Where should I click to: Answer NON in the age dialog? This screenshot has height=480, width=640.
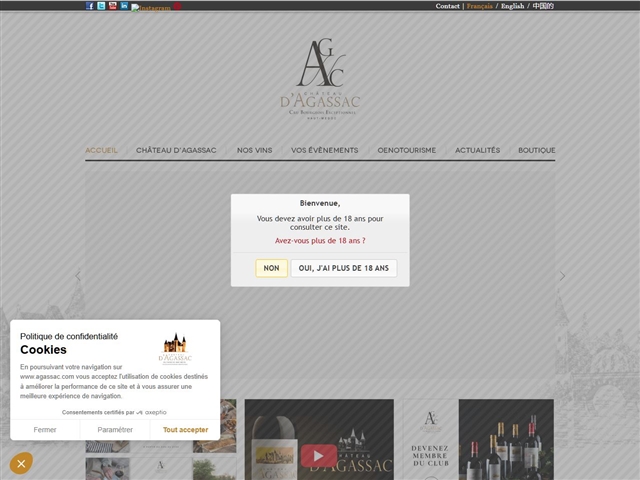(271, 268)
